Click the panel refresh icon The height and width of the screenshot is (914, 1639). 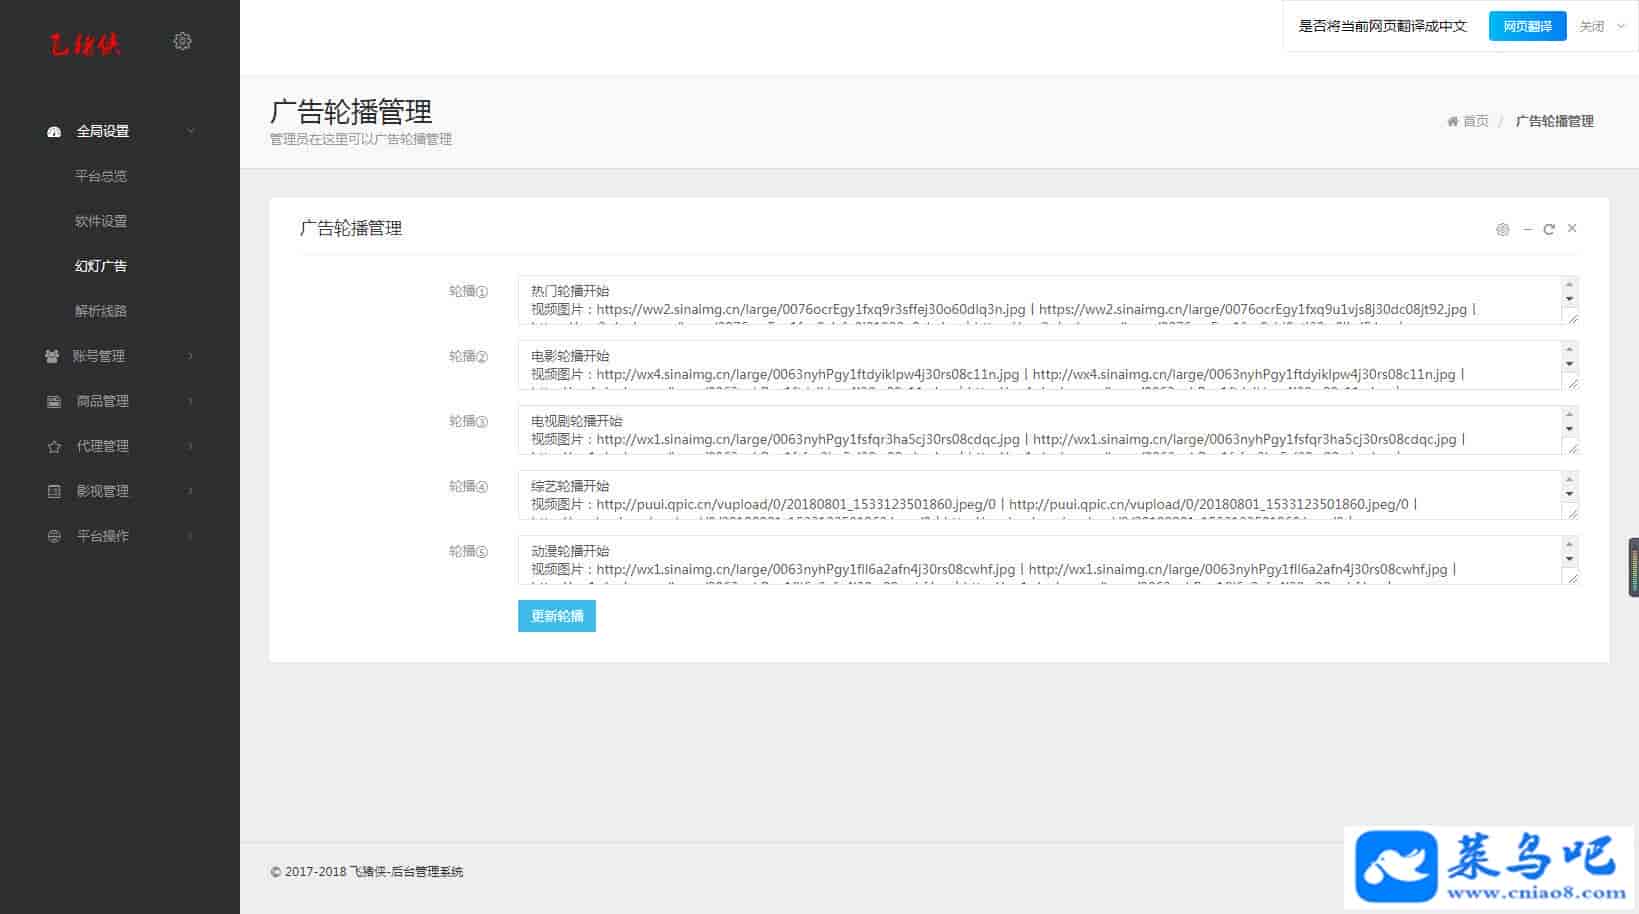pyautogui.click(x=1549, y=229)
